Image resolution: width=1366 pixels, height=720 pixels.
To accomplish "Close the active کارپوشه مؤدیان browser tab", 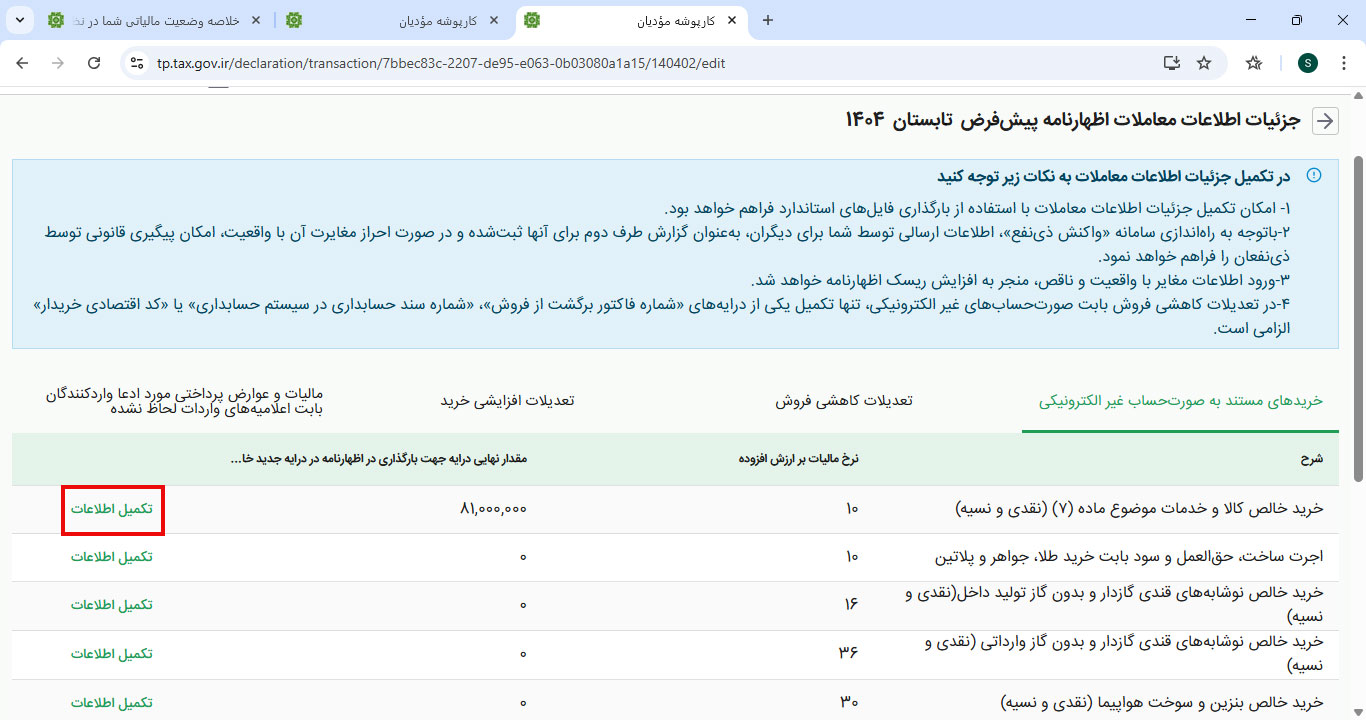I will [732, 20].
